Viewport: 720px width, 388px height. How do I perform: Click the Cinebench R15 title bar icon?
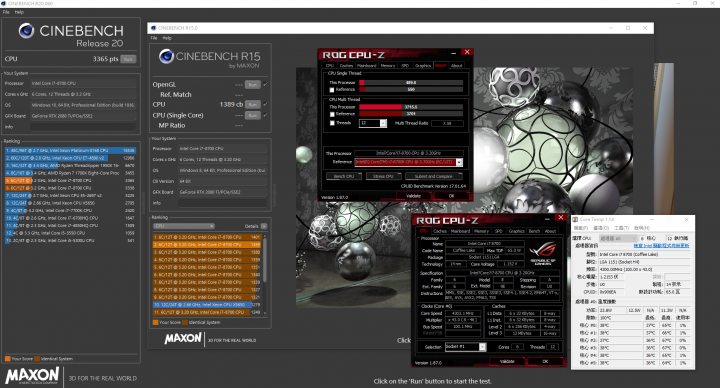click(x=153, y=28)
